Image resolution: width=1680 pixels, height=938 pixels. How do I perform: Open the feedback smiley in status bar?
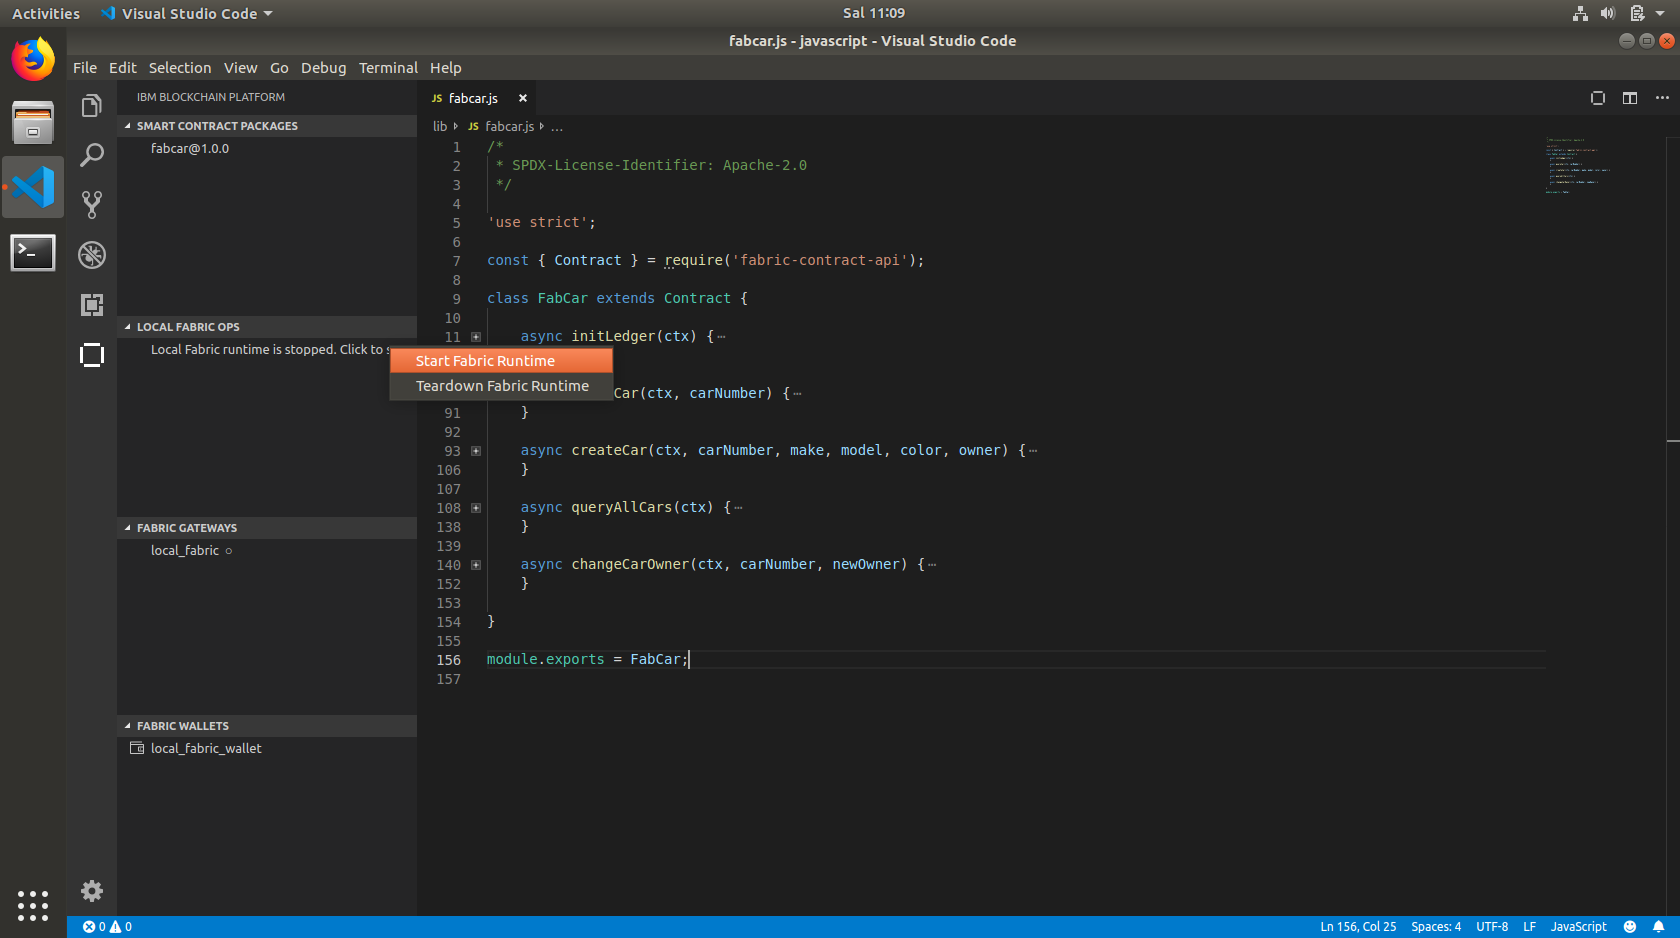click(x=1630, y=927)
